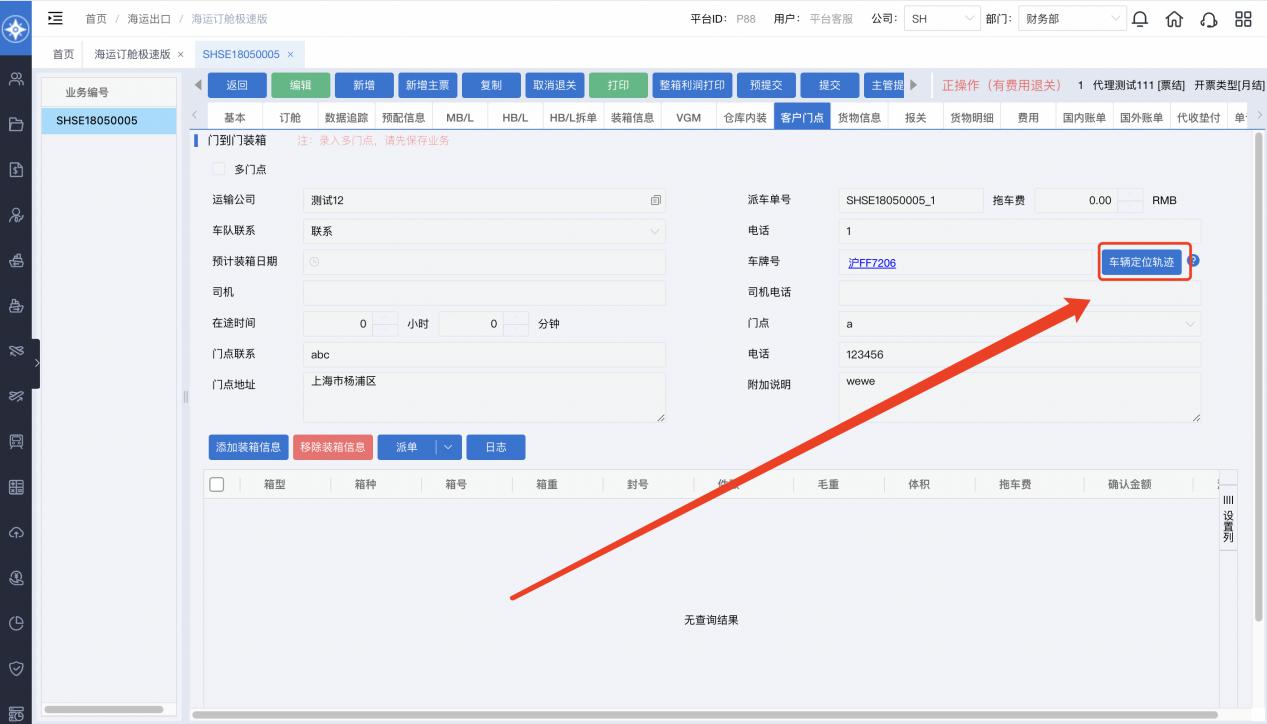Click the 门点联系 input field

483,355
